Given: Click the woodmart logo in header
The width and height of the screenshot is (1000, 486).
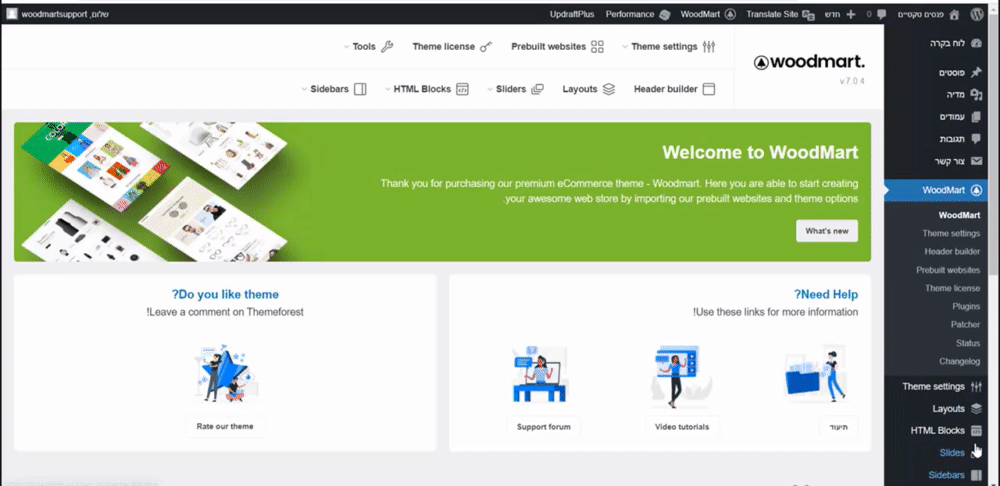Looking at the screenshot, I should click(809, 62).
